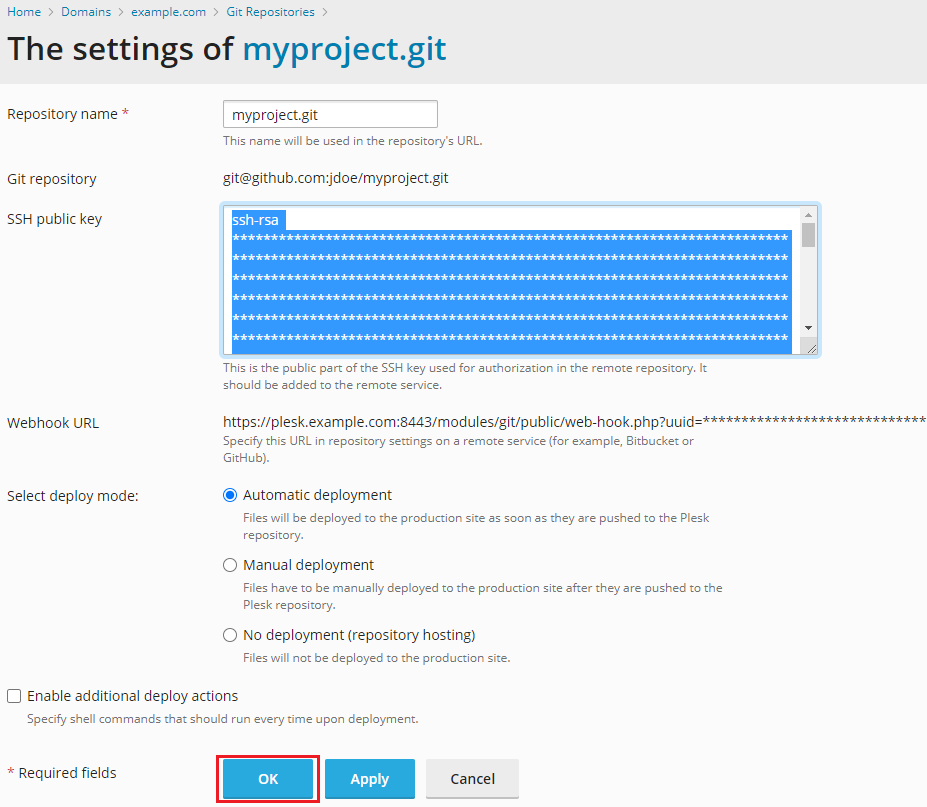Click the myproject.git title in the heading
This screenshot has height=807, width=927.
pos(344,49)
